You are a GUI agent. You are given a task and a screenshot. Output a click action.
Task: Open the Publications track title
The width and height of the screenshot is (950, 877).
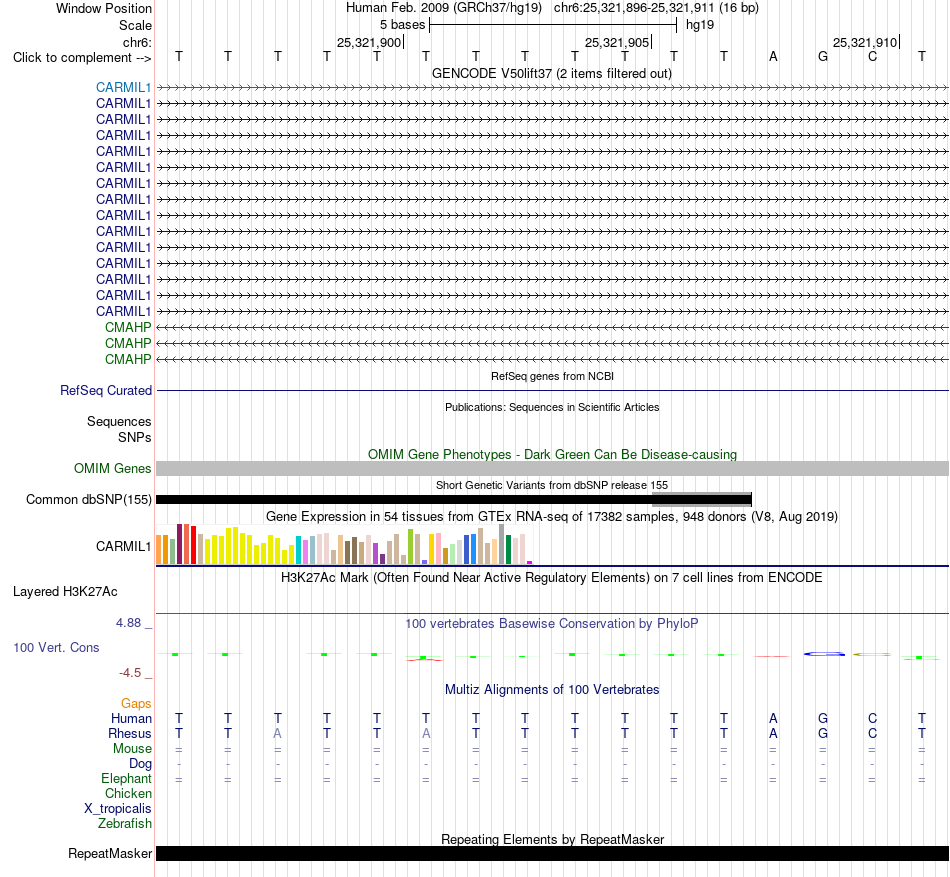point(552,407)
